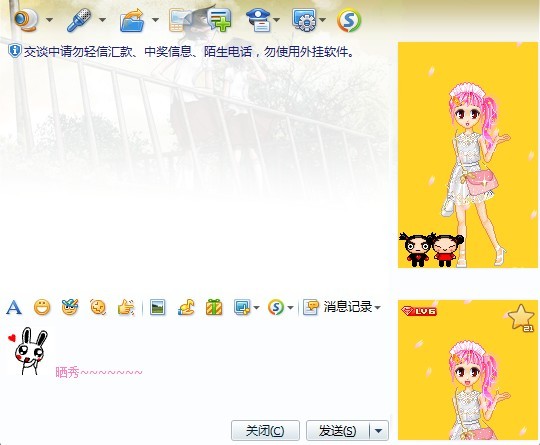540x445 pixels.
Task: Expand screen capture options arrow
Action: (256, 307)
